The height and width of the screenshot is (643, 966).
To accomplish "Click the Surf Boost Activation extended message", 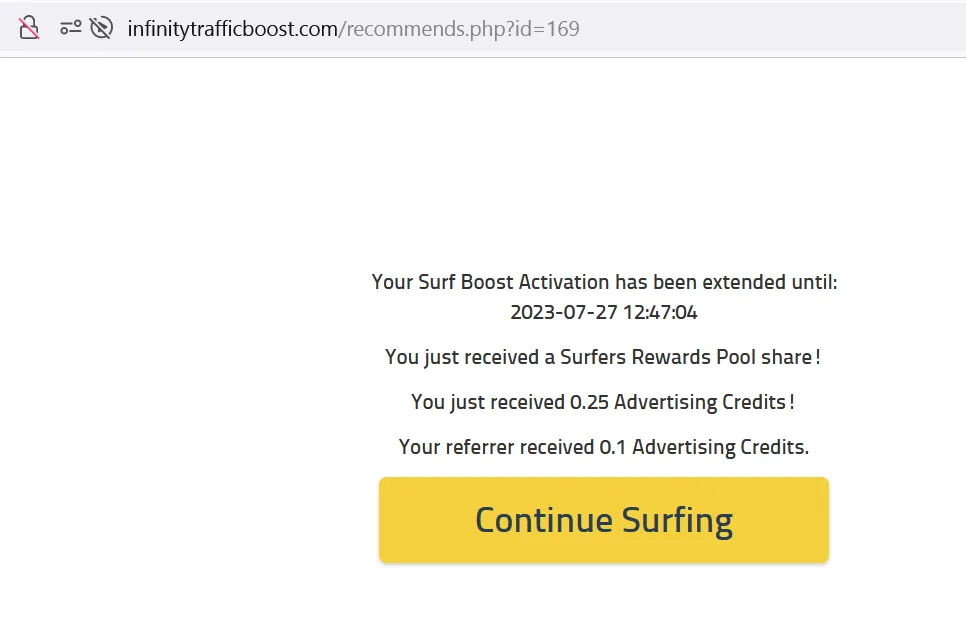I will (x=604, y=282).
